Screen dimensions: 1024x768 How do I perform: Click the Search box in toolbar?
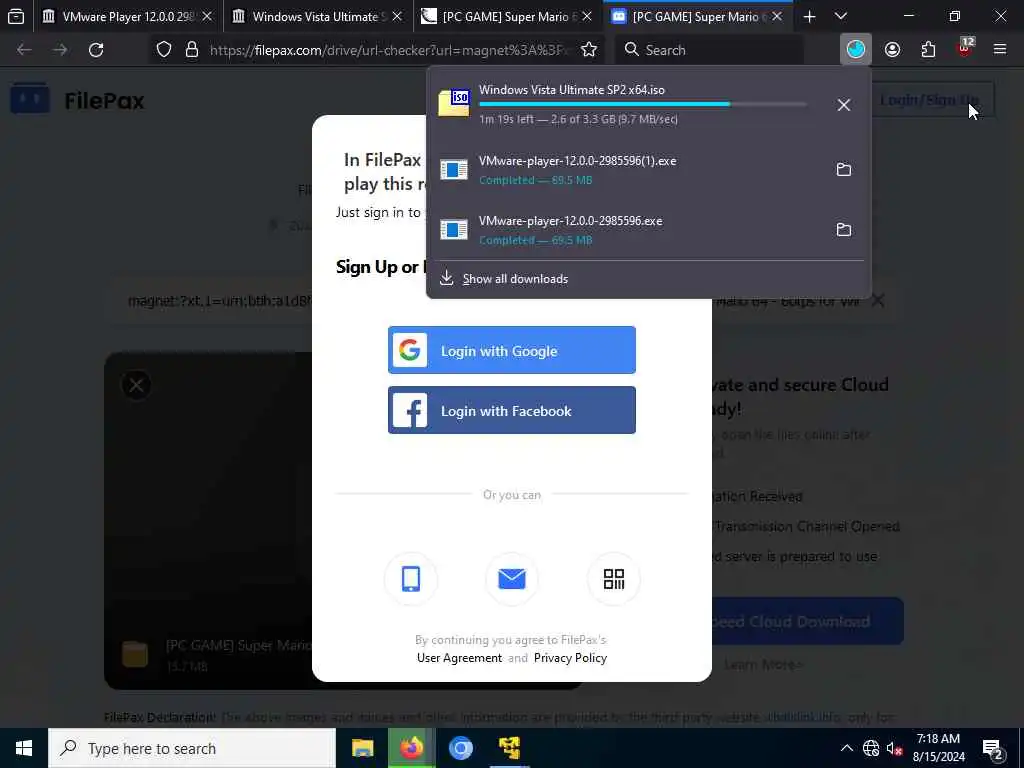click(709, 50)
